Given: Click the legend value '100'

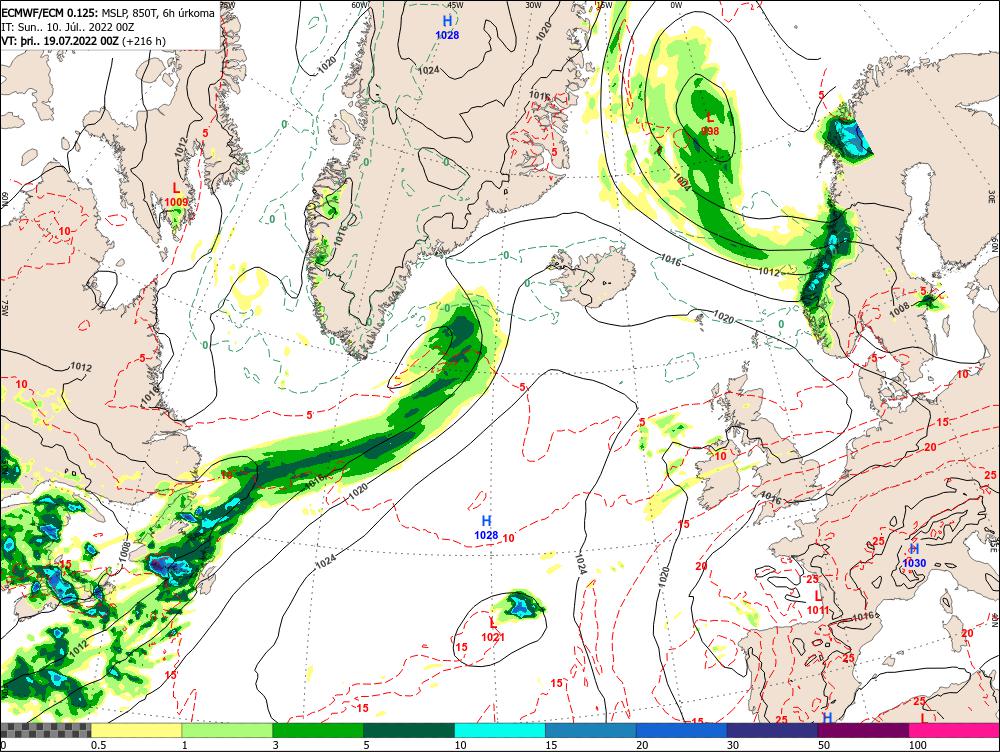Looking at the screenshot, I should [917, 745].
